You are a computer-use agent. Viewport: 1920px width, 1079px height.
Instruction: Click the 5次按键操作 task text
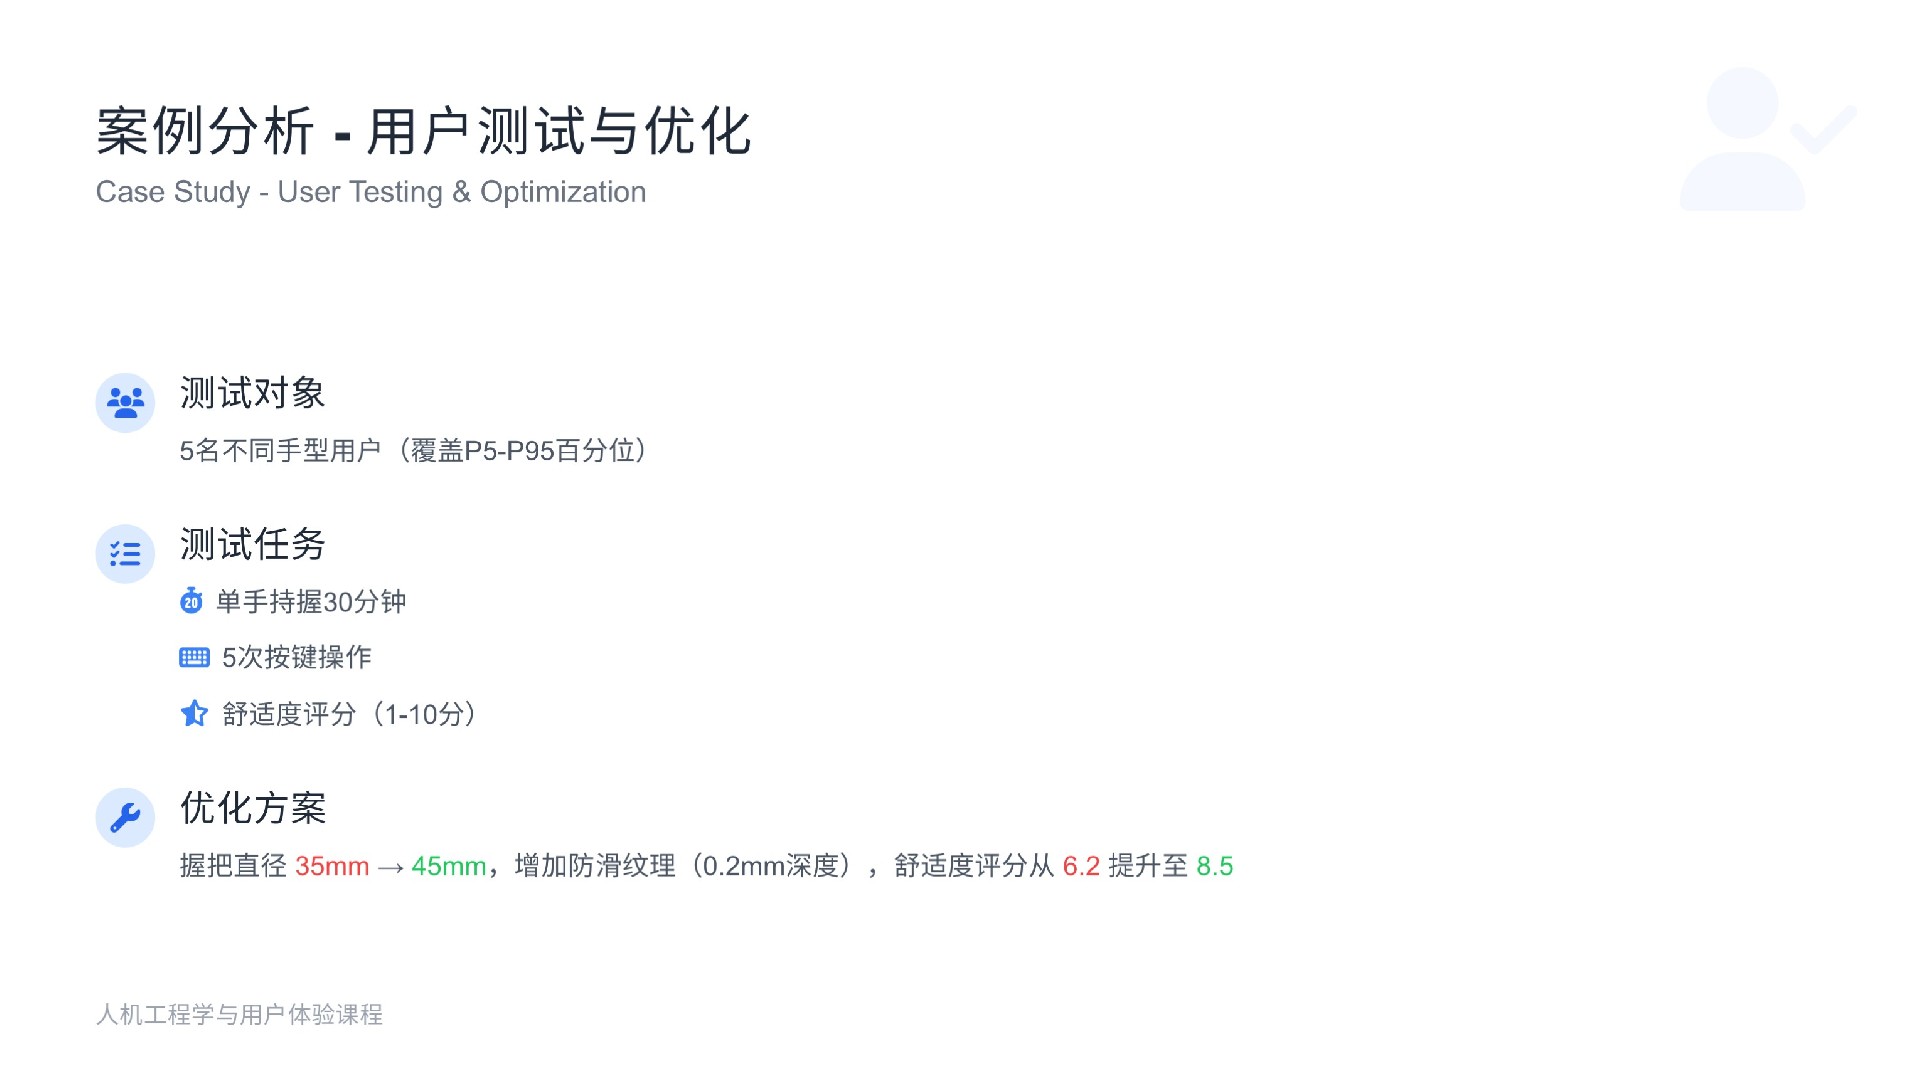297,657
